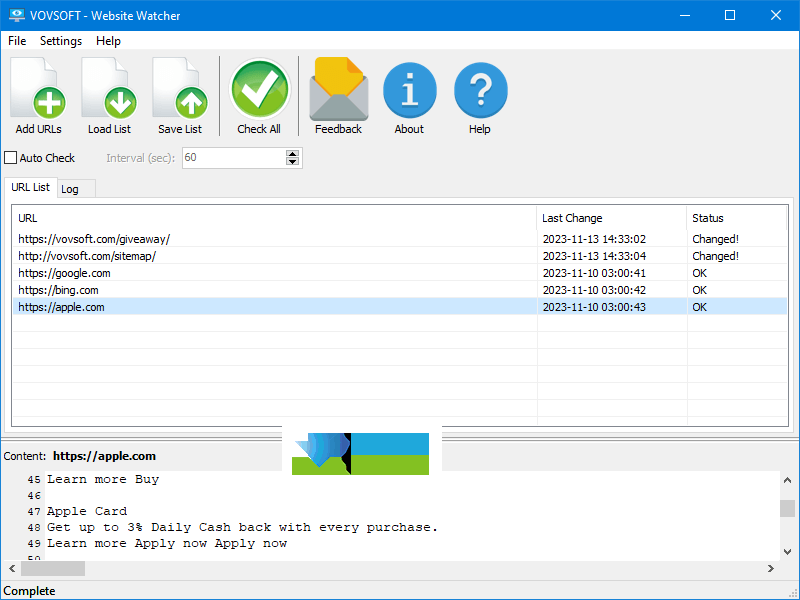Image resolution: width=800 pixels, height=600 pixels.
Task: Select the URL List tab
Action: 30,187
